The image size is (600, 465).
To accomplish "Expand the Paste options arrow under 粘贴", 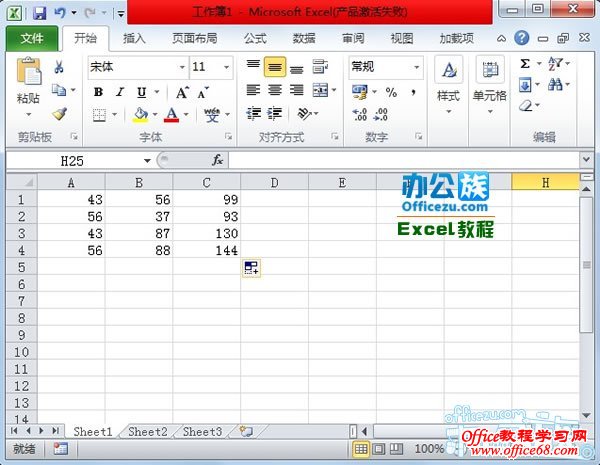I will 28,114.
